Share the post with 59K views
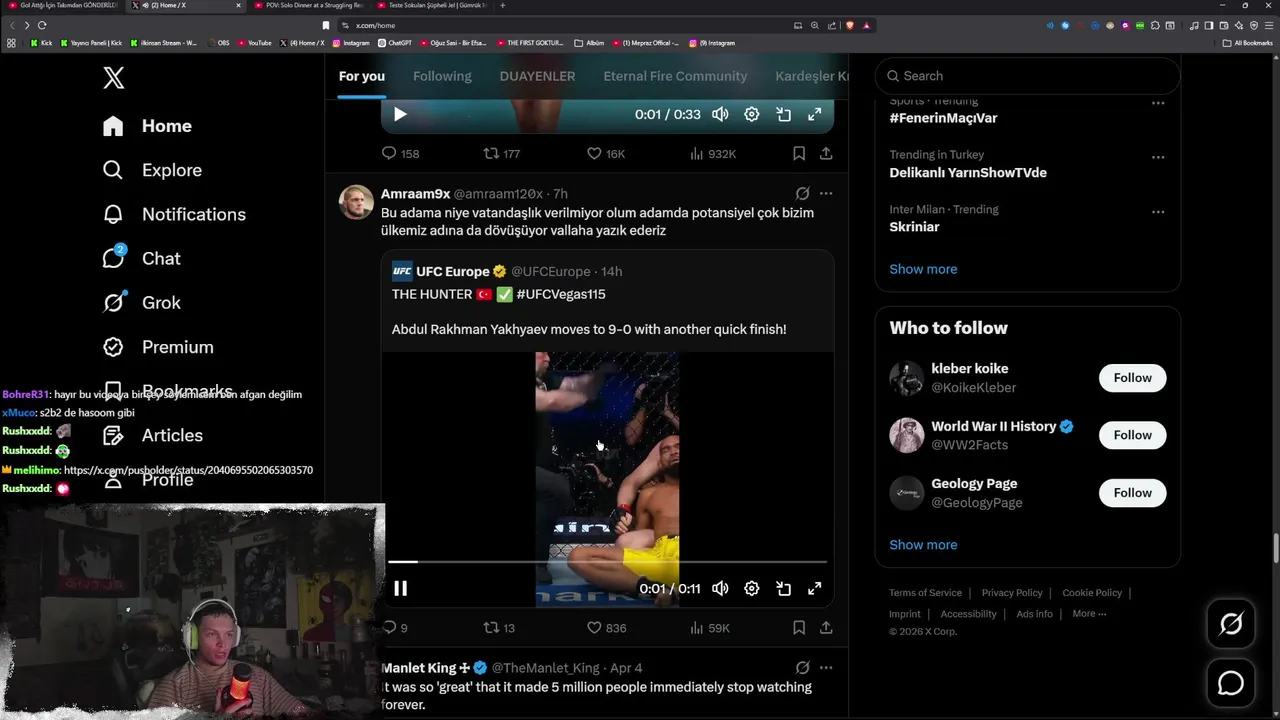This screenshot has width=1280, height=720. 826,628
